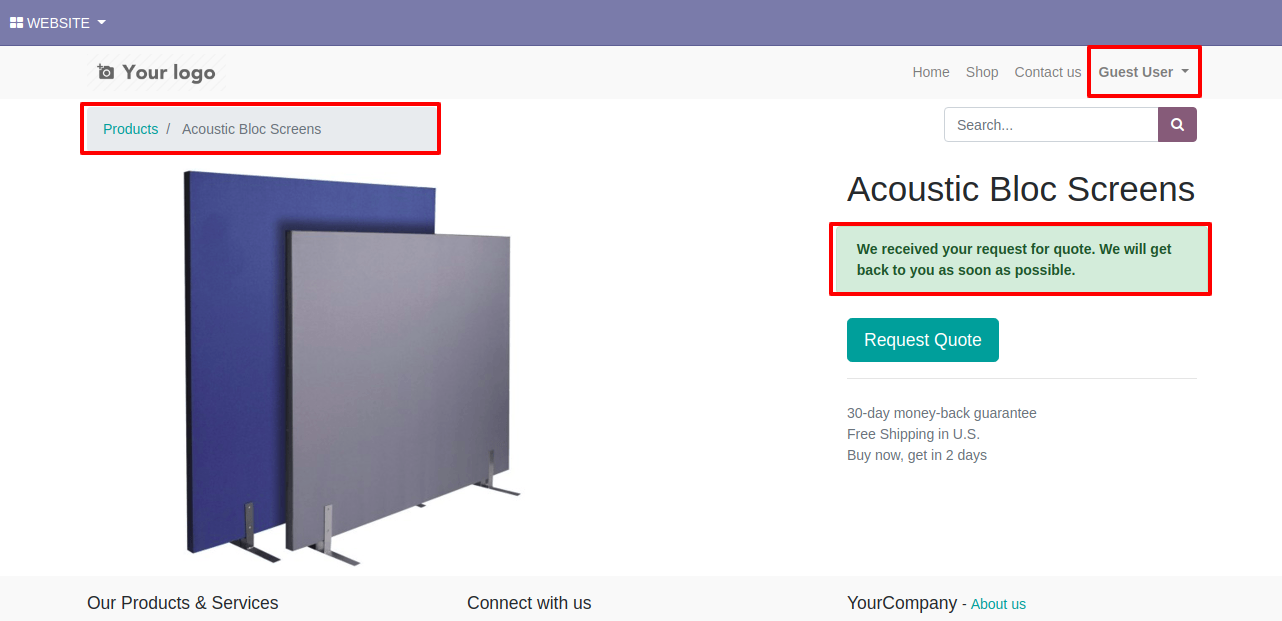Open the Contact us page

point(1047,72)
